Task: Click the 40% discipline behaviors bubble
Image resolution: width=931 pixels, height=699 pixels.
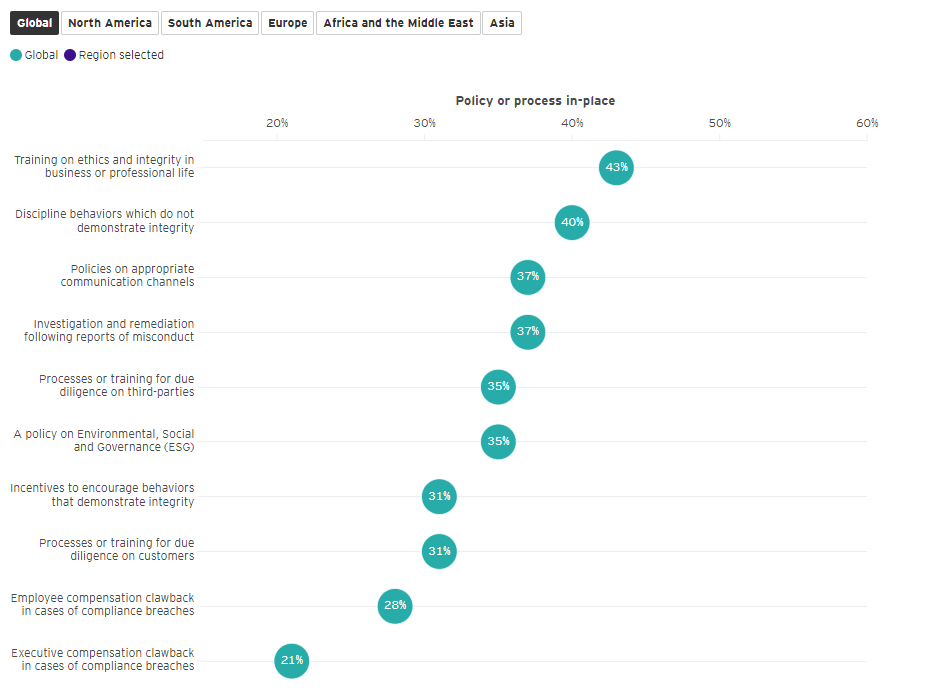Action: point(572,222)
